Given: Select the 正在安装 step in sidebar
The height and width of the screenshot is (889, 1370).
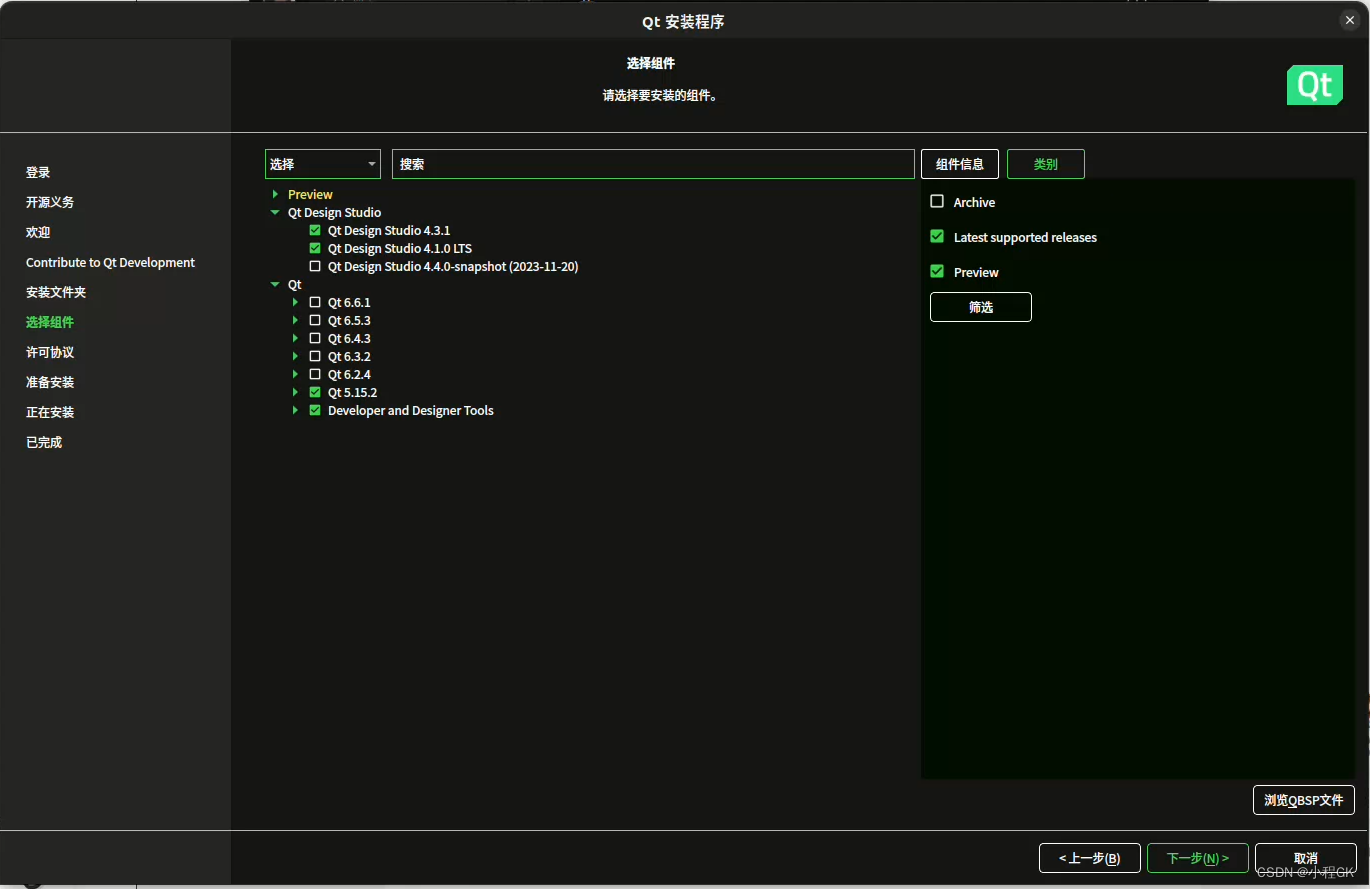Looking at the screenshot, I should tap(50, 412).
